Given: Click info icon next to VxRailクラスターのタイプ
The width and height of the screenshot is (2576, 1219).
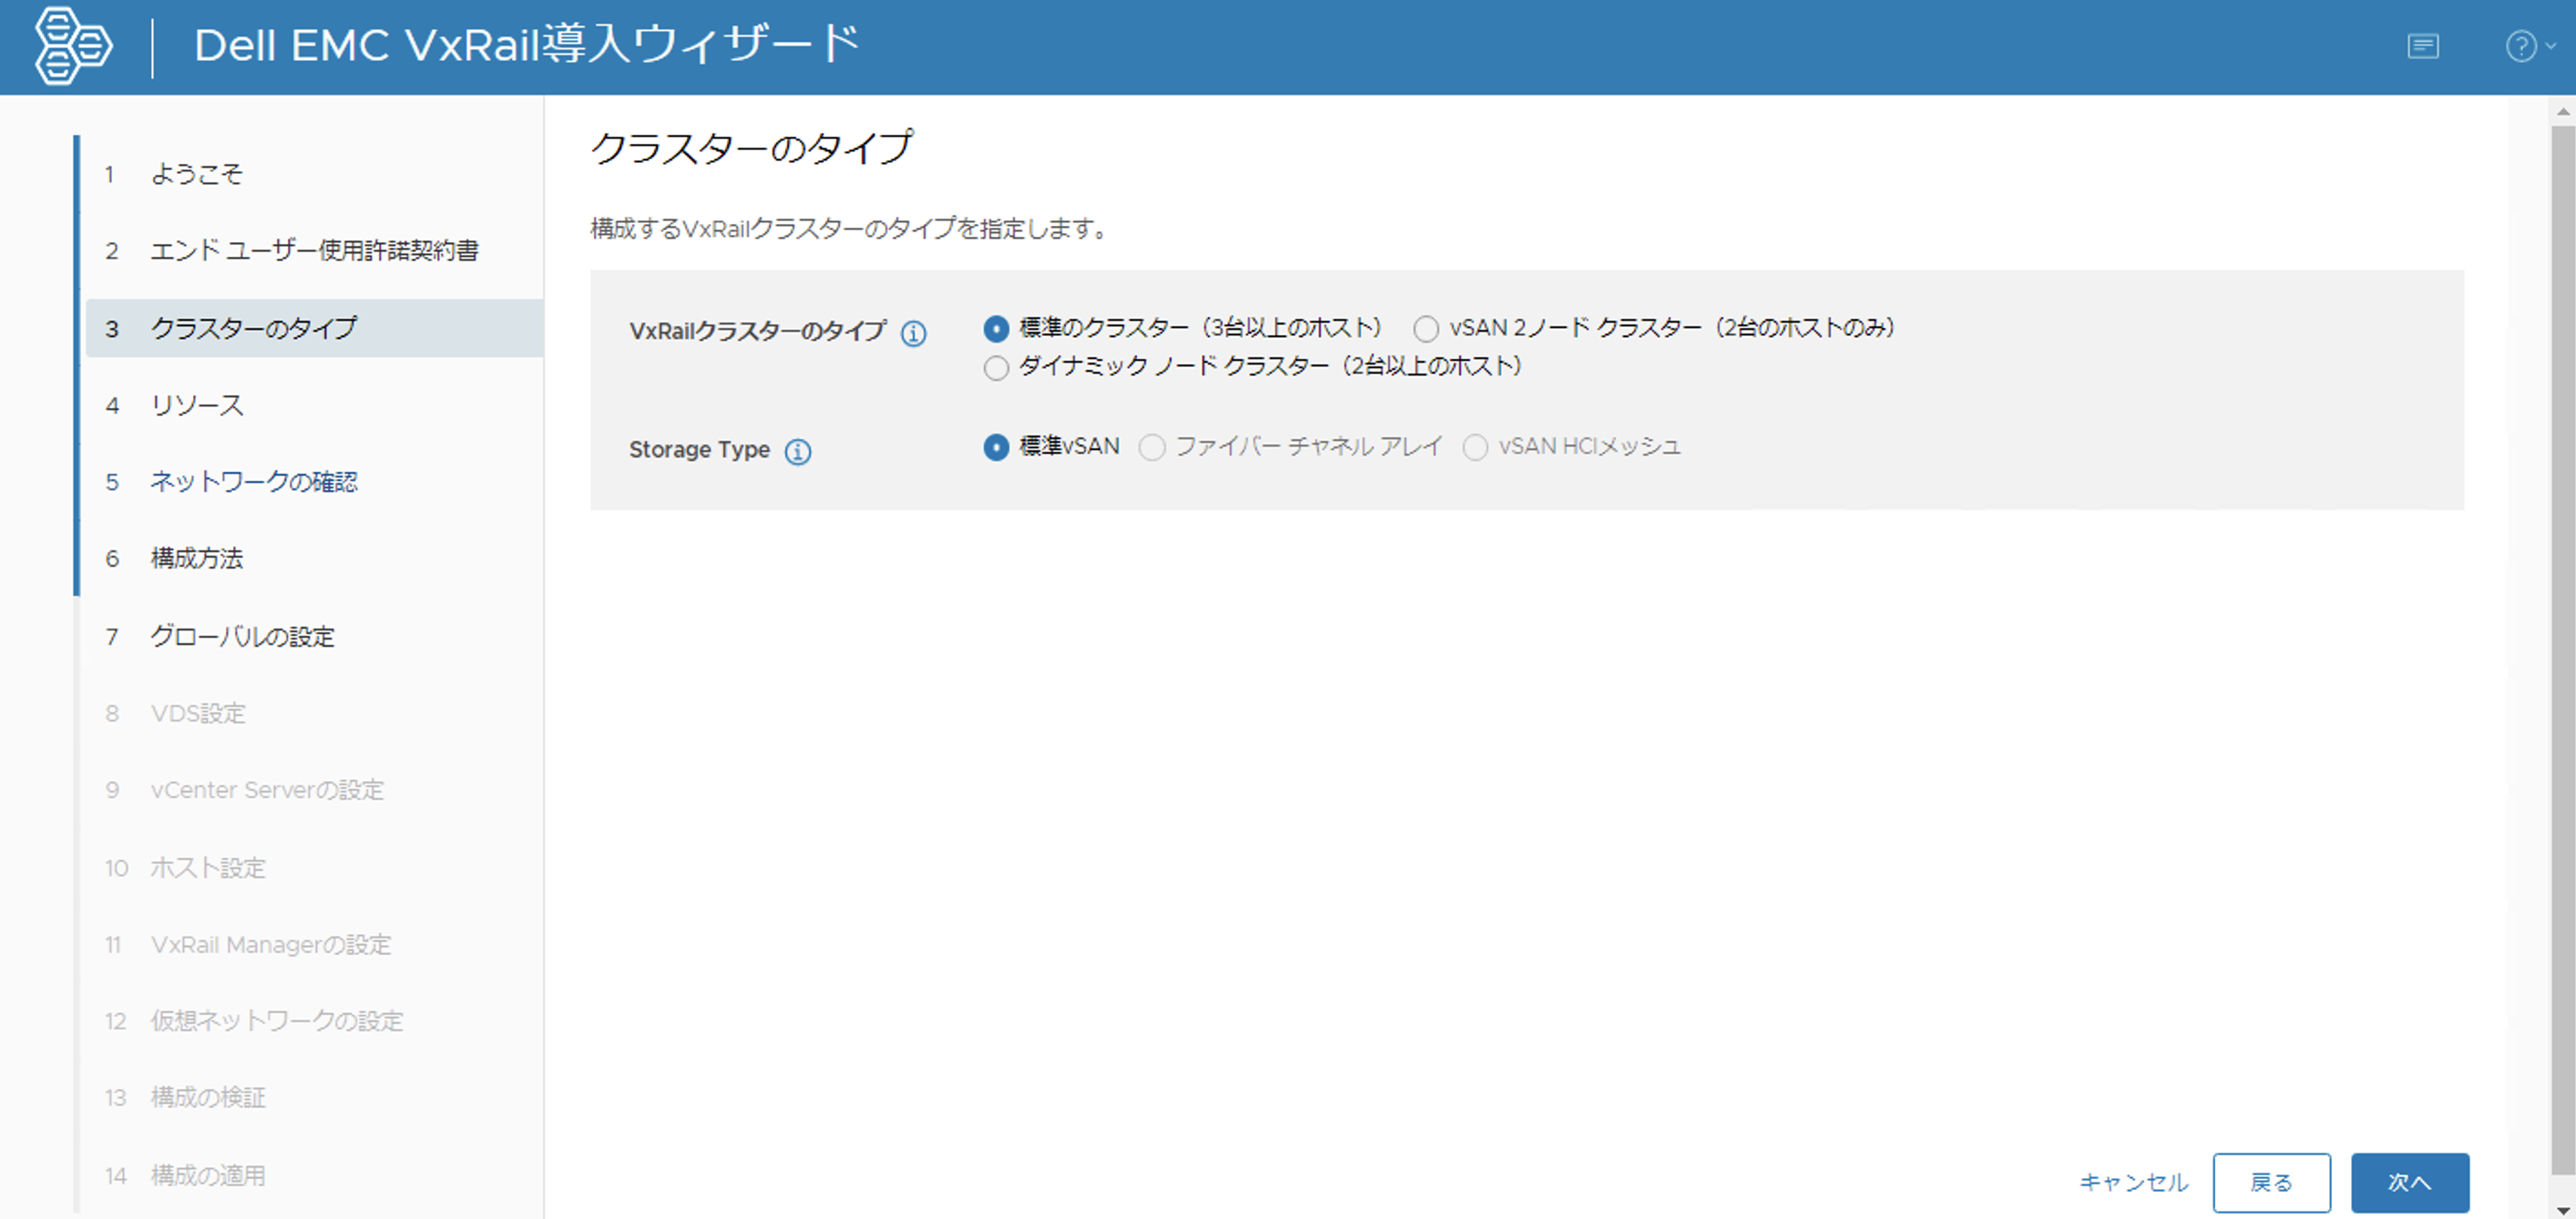Looking at the screenshot, I should coord(913,333).
